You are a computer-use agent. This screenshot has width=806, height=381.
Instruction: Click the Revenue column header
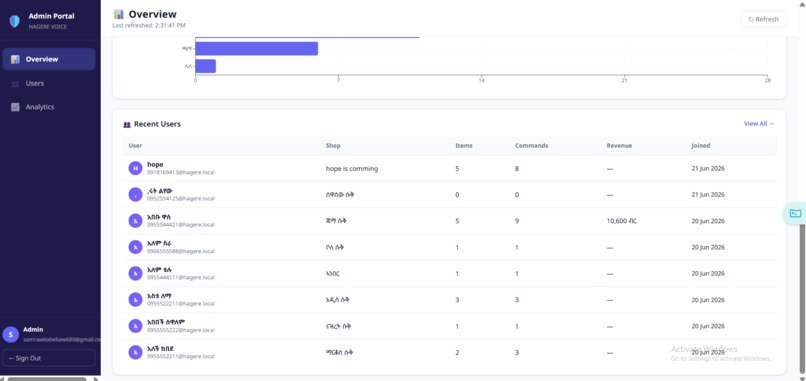pos(619,146)
